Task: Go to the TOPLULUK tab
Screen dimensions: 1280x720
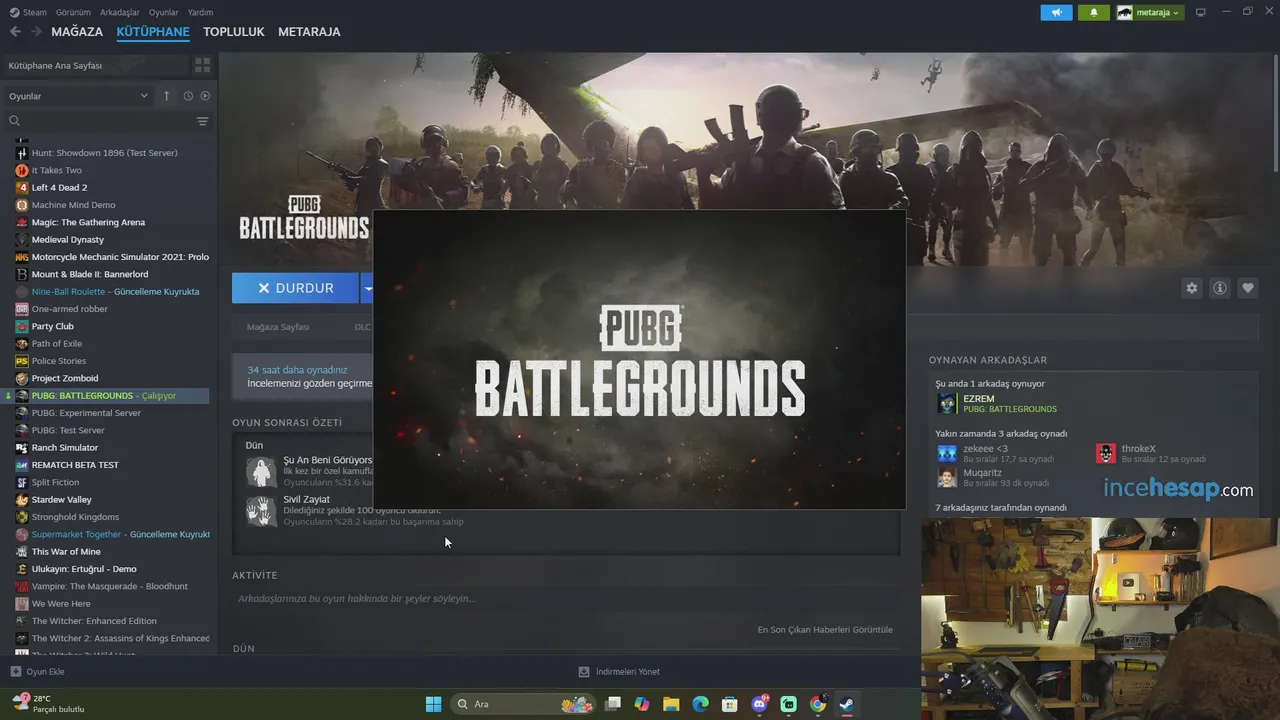Action: [x=234, y=32]
